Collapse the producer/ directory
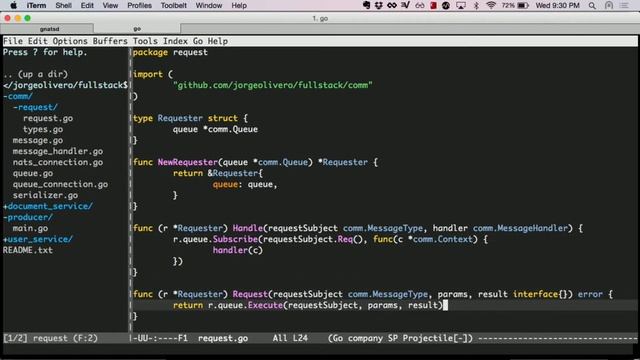Image resolution: width=640 pixels, height=360 pixels. tap(28, 217)
